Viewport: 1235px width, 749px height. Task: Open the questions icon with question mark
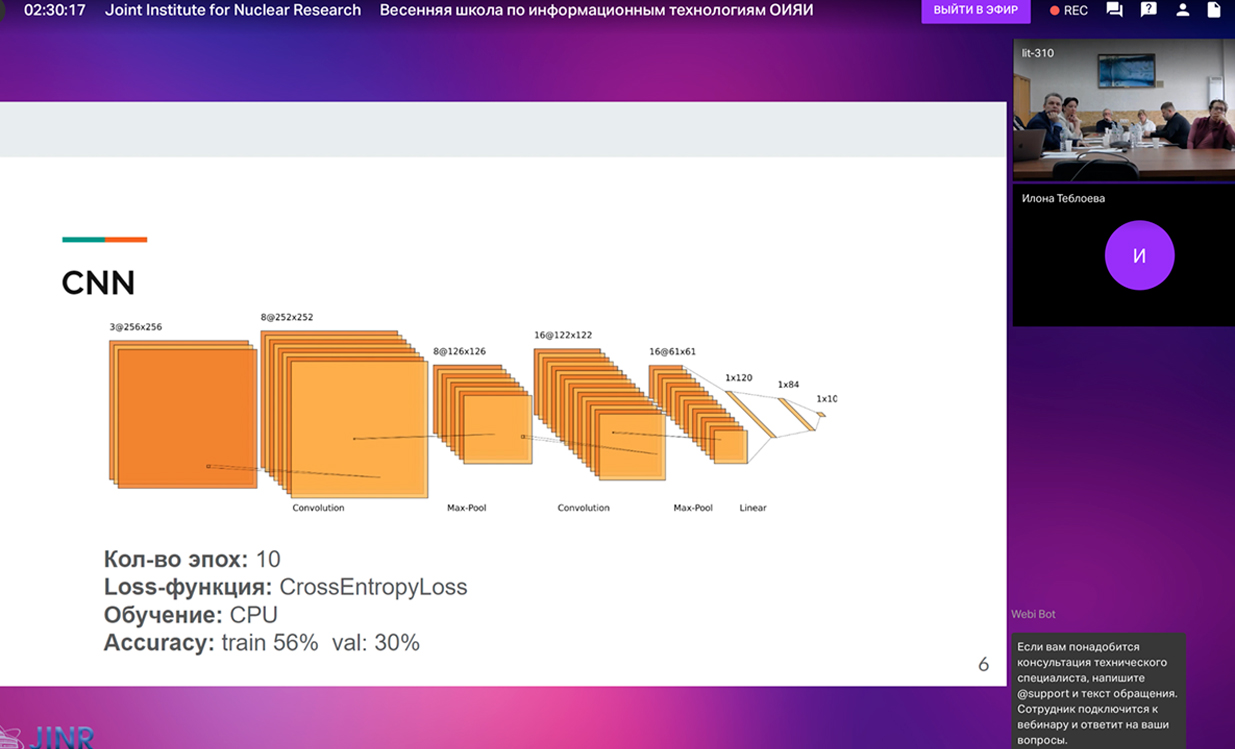click(x=1149, y=10)
